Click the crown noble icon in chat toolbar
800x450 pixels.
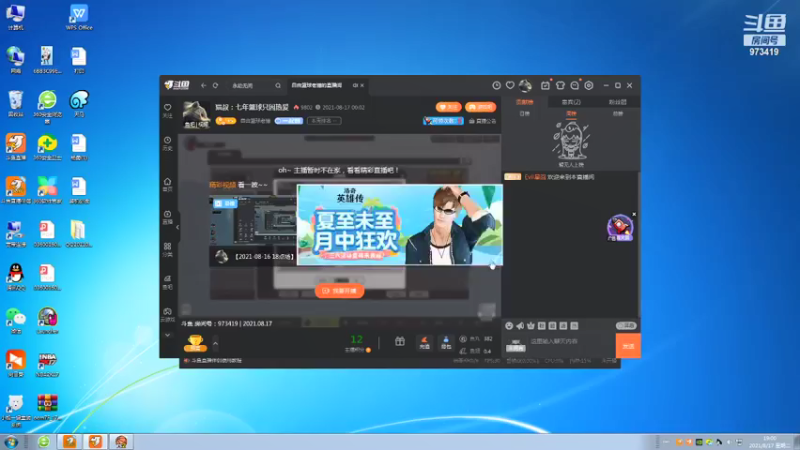point(531,326)
